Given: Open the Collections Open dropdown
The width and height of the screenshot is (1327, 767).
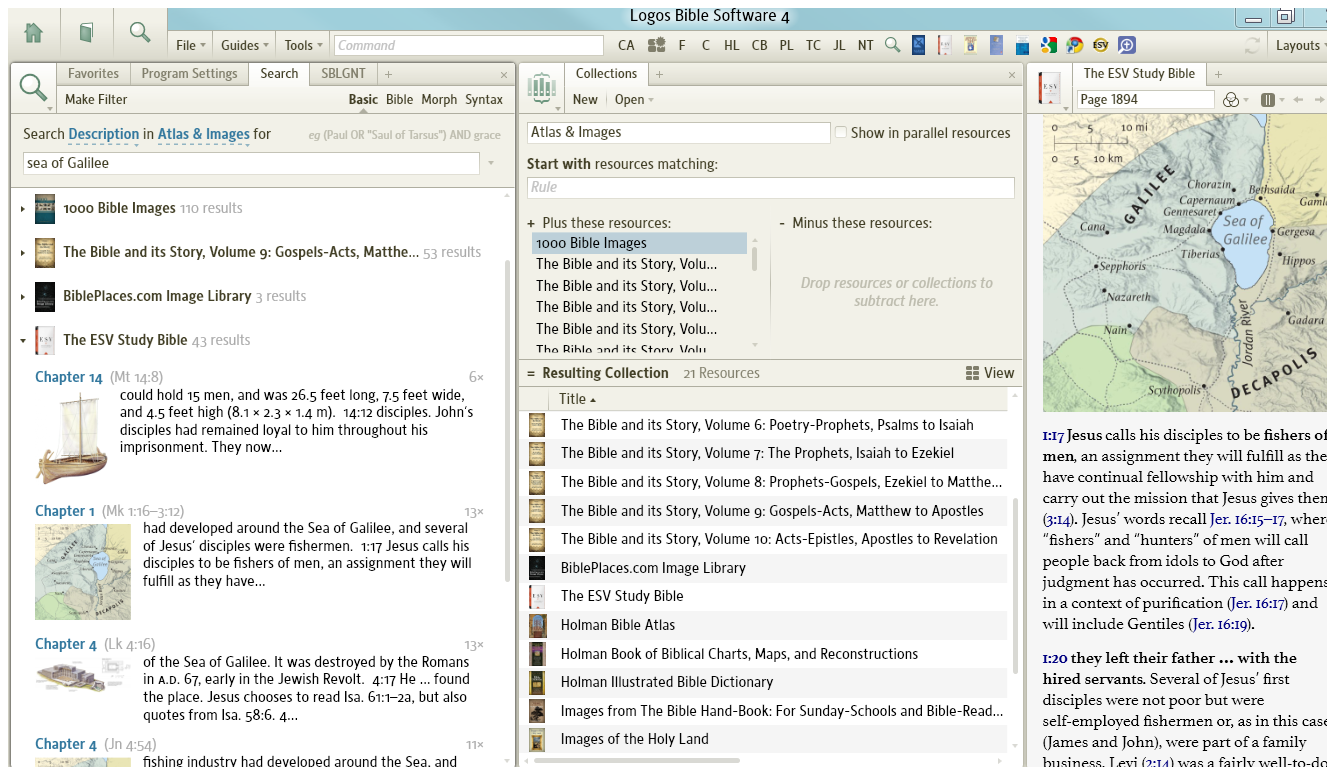Looking at the screenshot, I should click(634, 100).
